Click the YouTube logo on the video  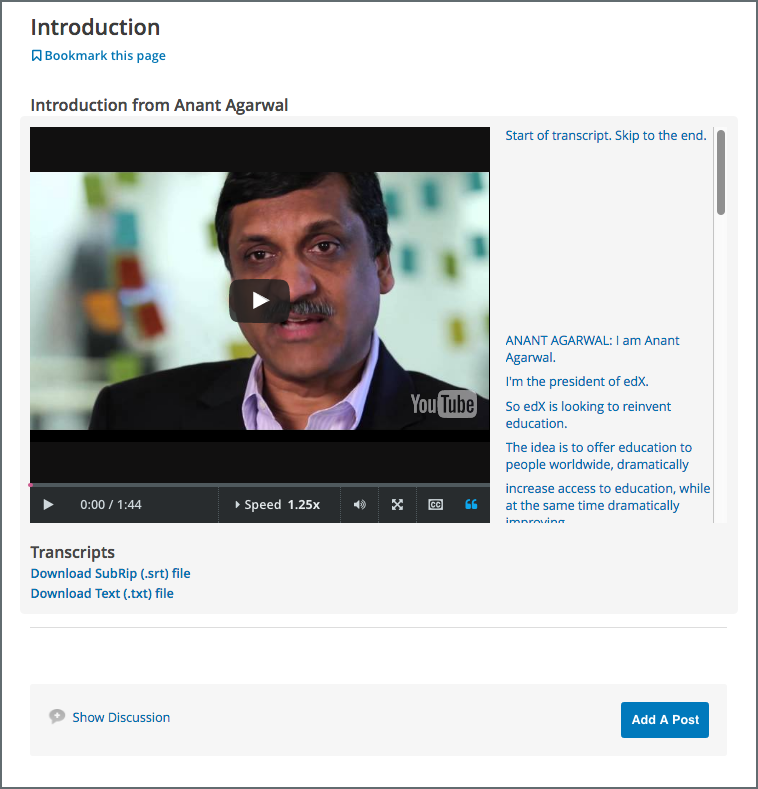point(443,404)
